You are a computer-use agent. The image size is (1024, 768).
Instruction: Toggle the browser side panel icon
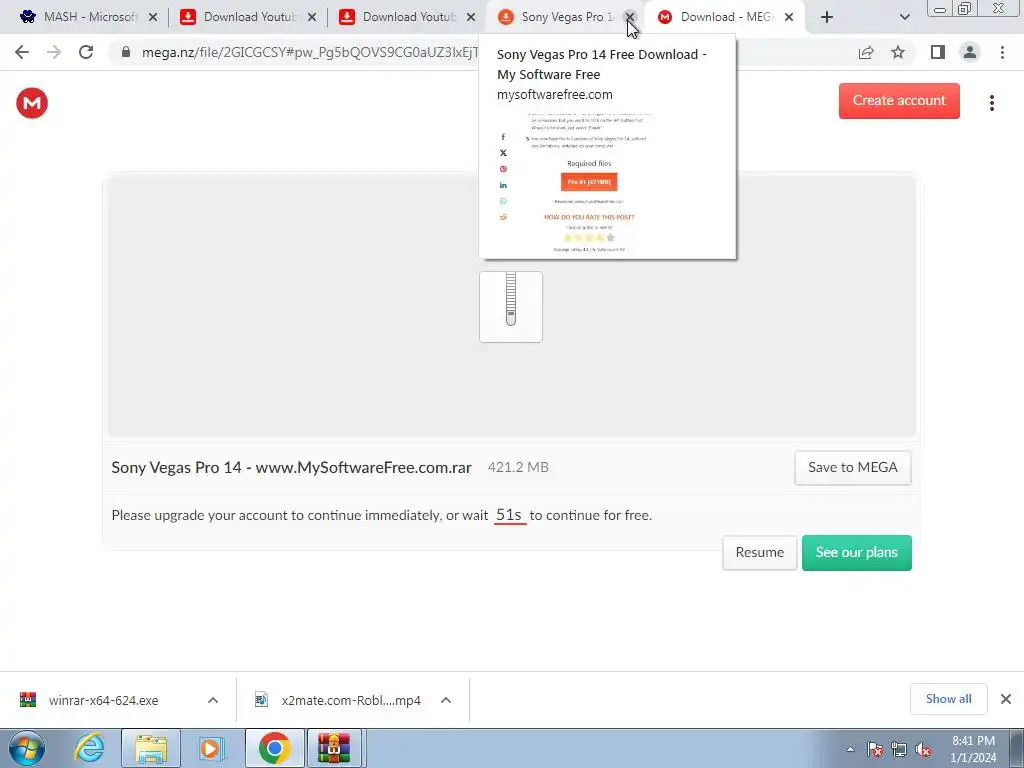pos(938,52)
